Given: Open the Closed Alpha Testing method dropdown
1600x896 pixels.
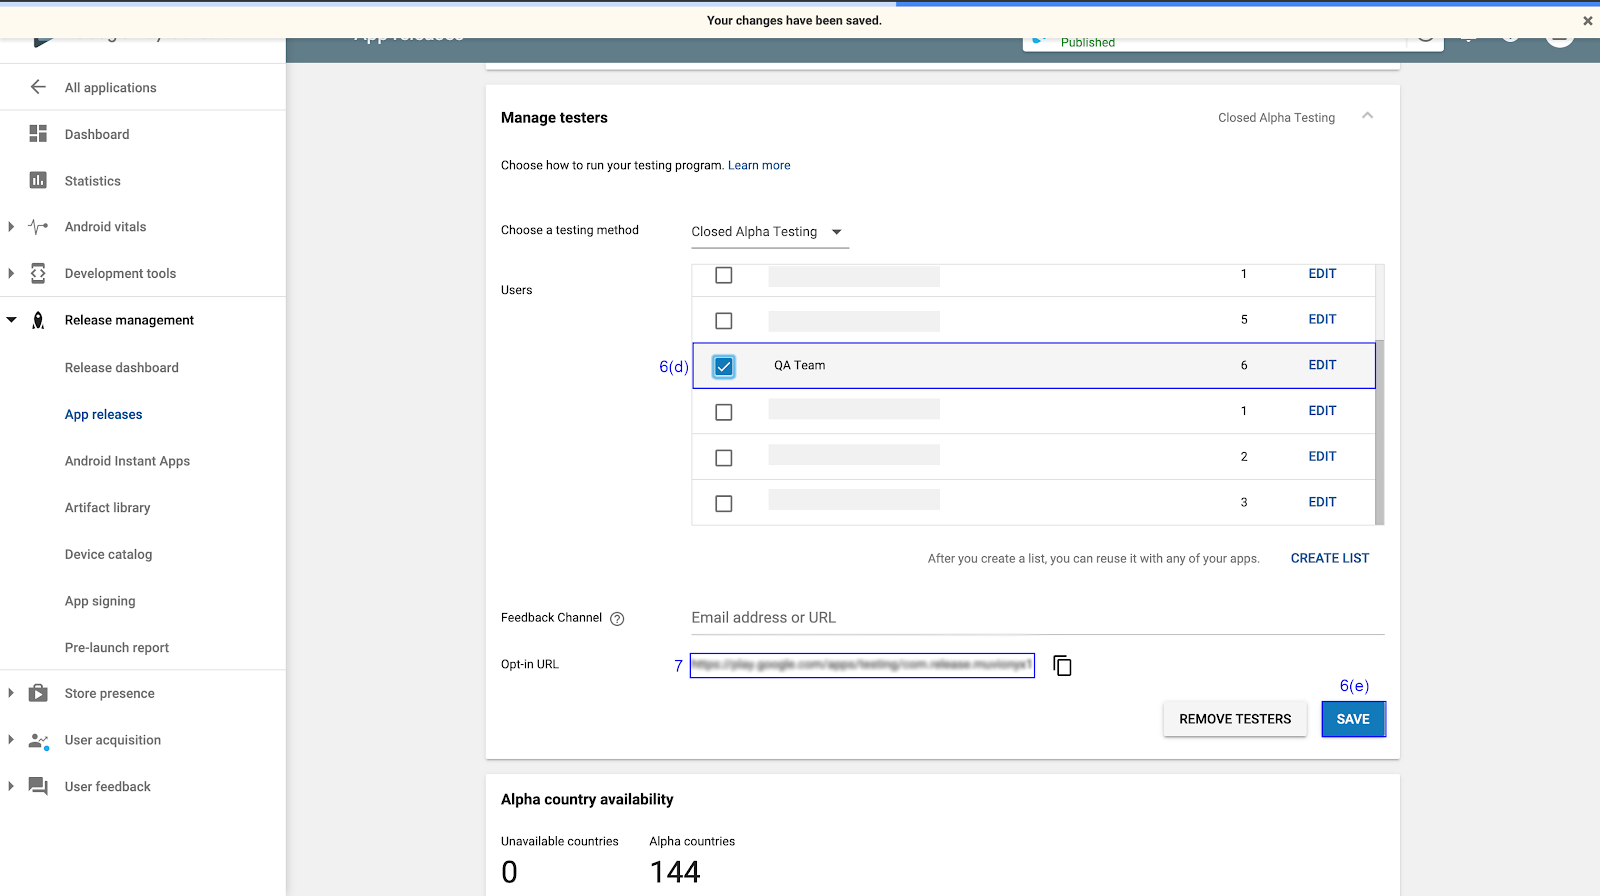Looking at the screenshot, I should 769,232.
